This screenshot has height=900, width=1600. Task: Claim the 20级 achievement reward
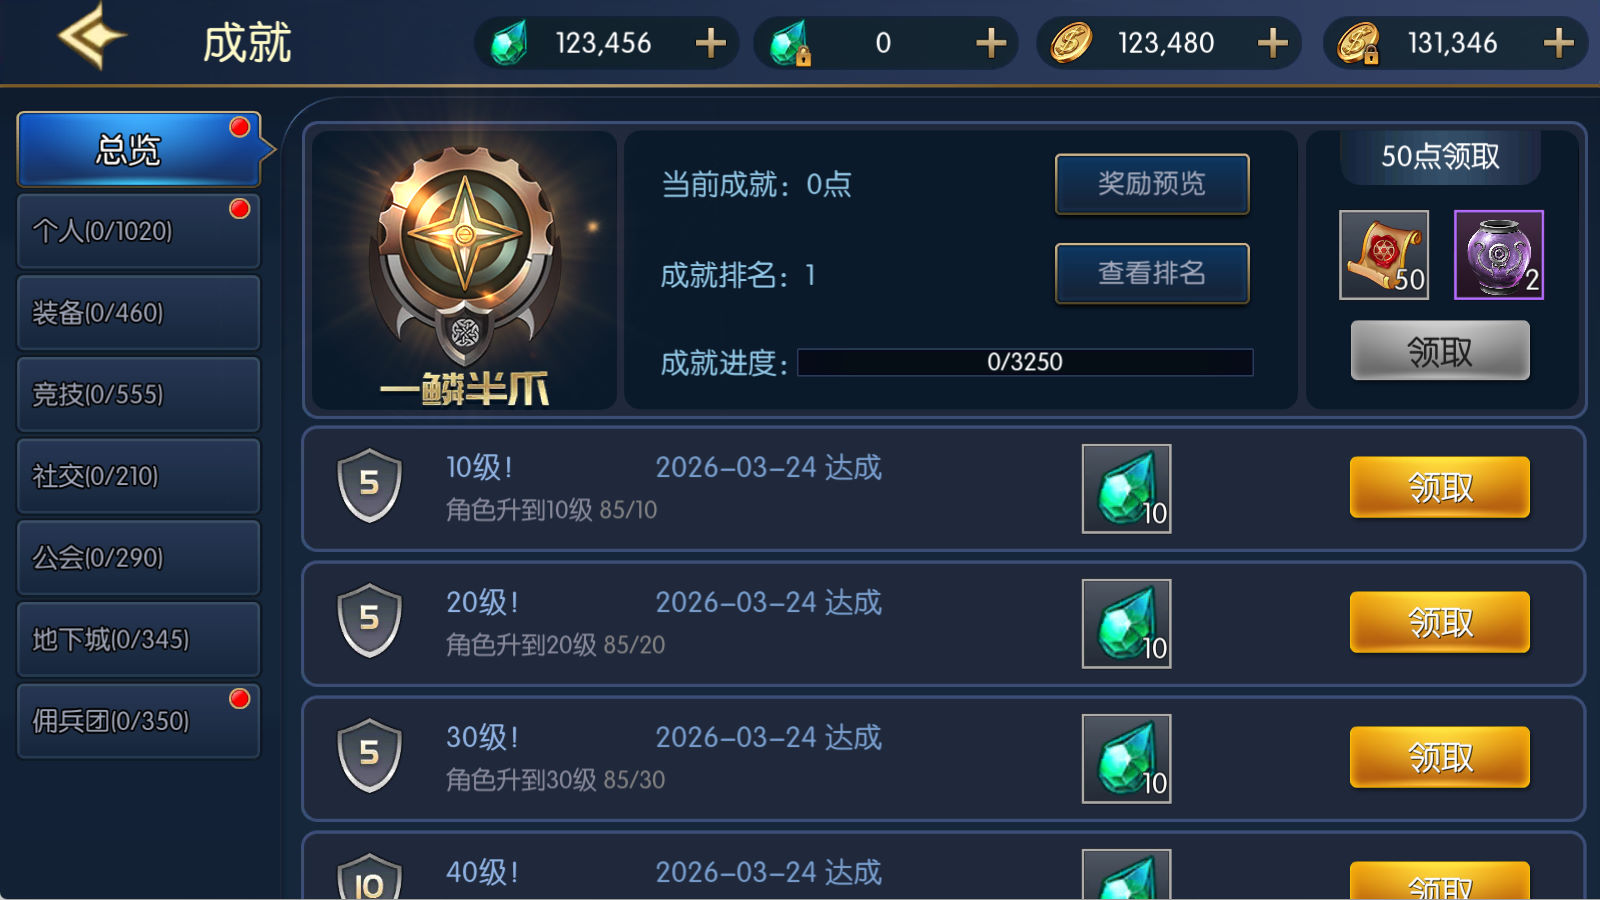coord(1440,622)
